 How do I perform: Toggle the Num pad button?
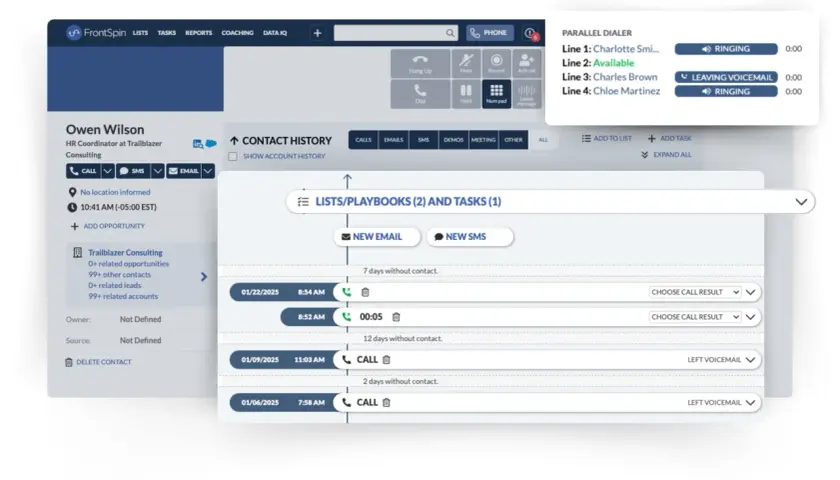coord(497,94)
